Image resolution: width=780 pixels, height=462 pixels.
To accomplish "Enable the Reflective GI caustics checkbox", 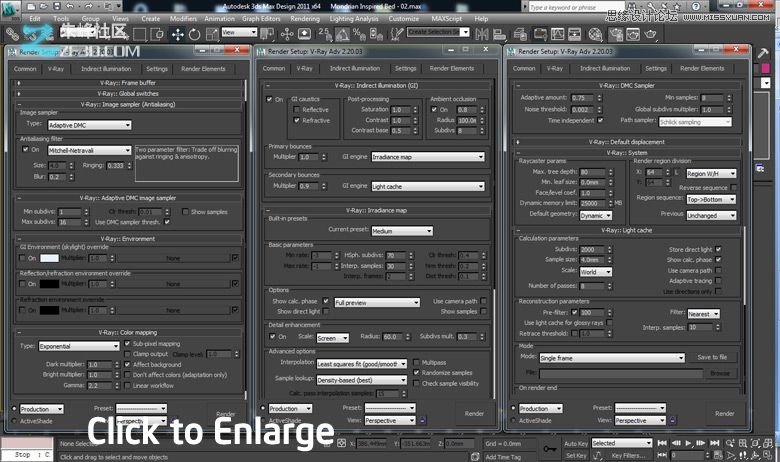I will click(296, 109).
